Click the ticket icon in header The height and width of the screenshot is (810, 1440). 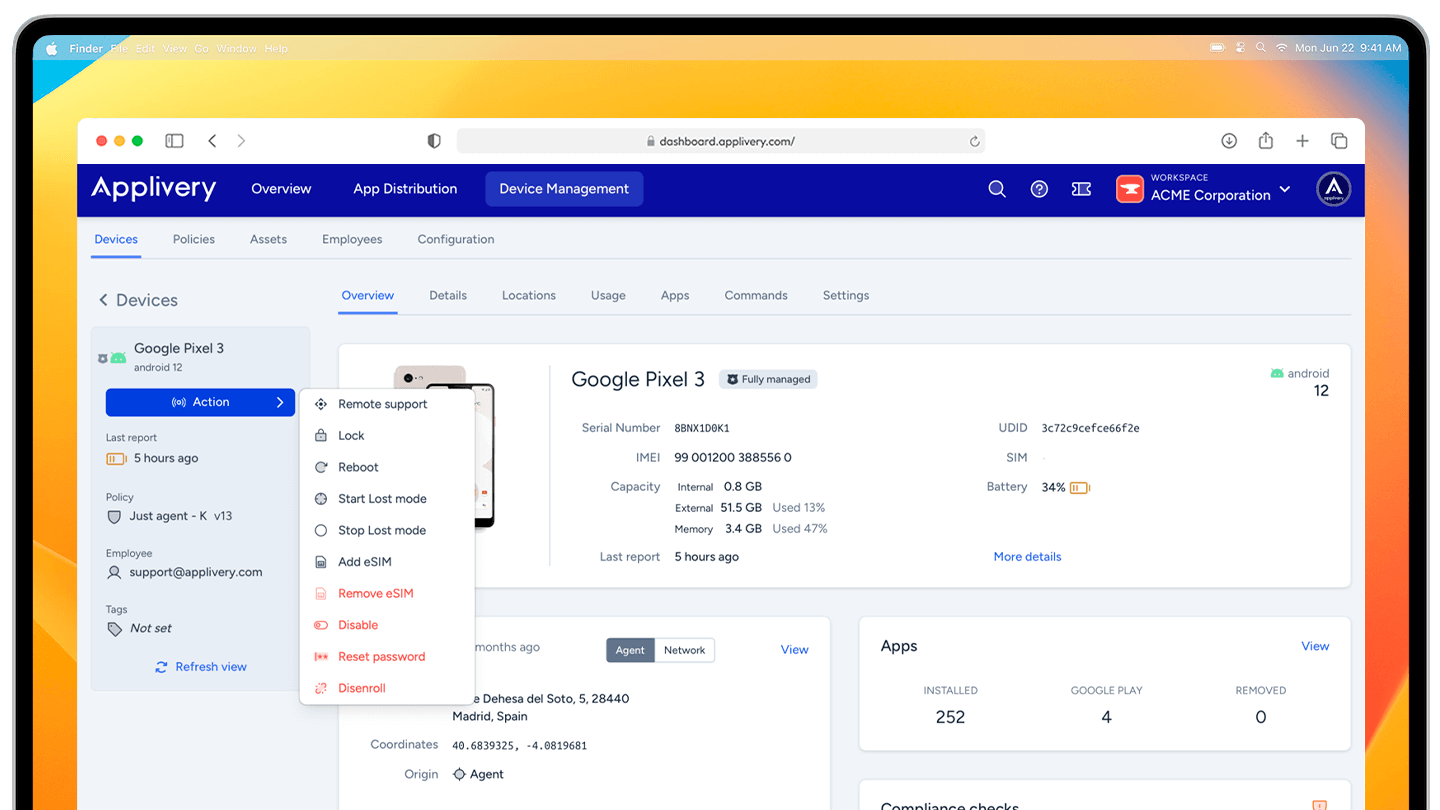(x=1081, y=189)
